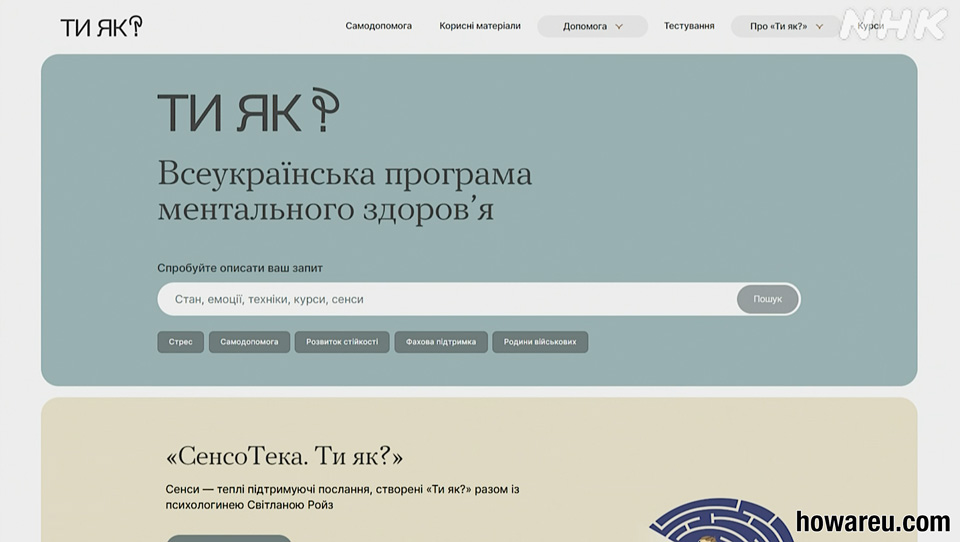Expand the Про «Ти як?» dropdown

click(x=786, y=26)
